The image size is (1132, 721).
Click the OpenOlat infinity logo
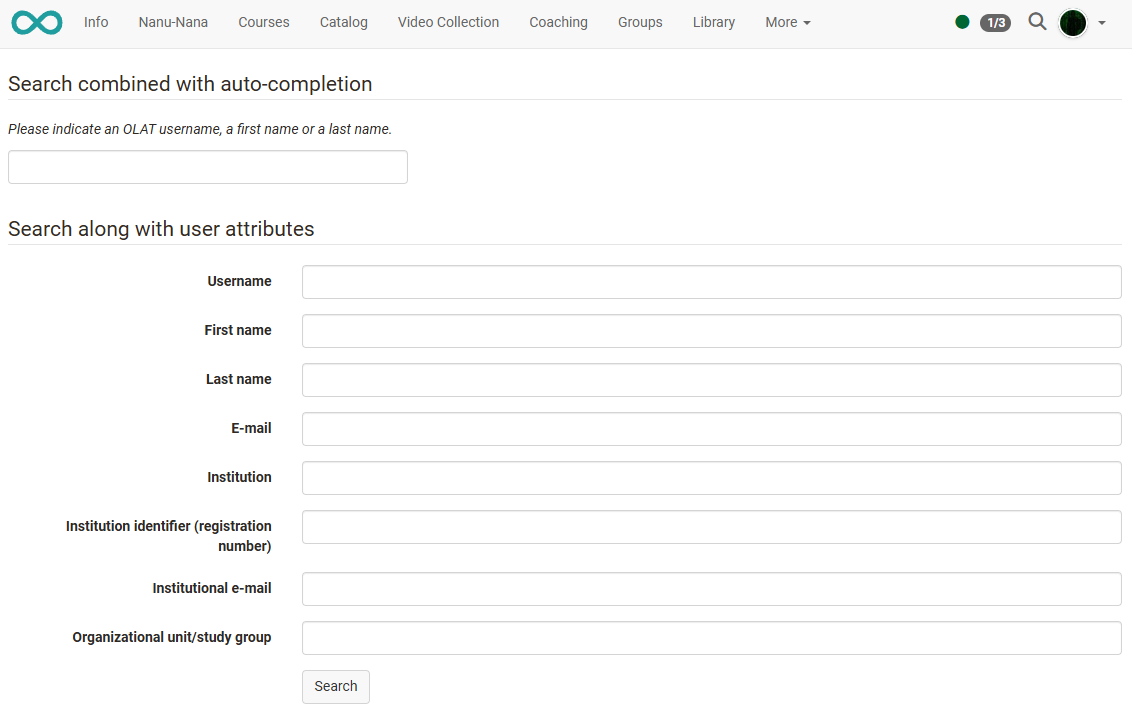point(36,21)
